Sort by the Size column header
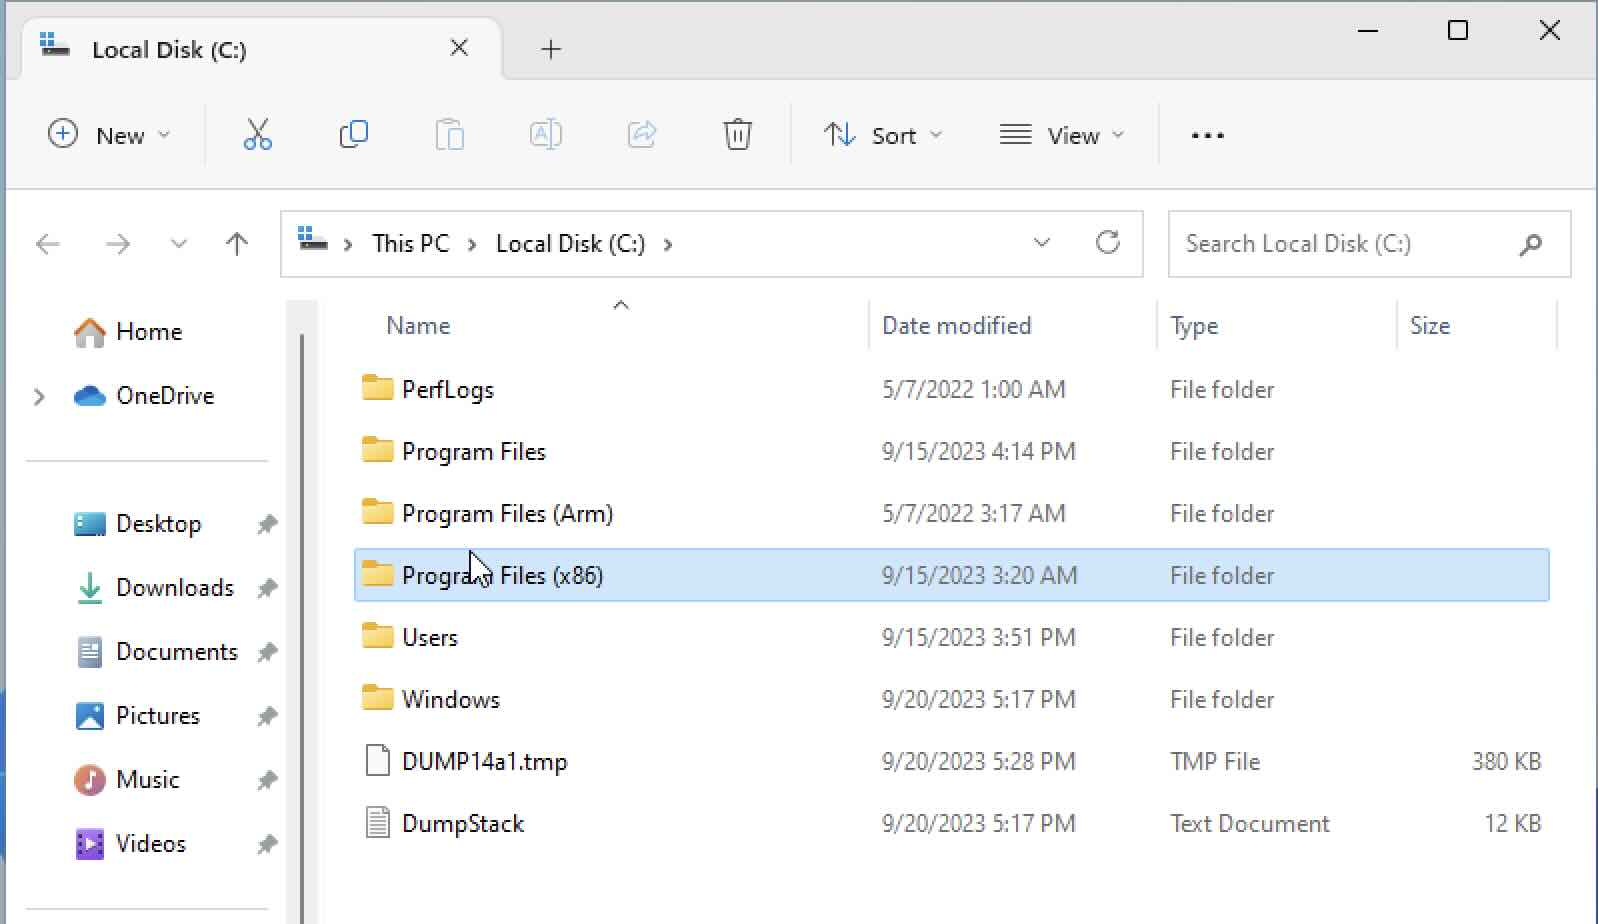The height and width of the screenshot is (924, 1598). click(1429, 325)
